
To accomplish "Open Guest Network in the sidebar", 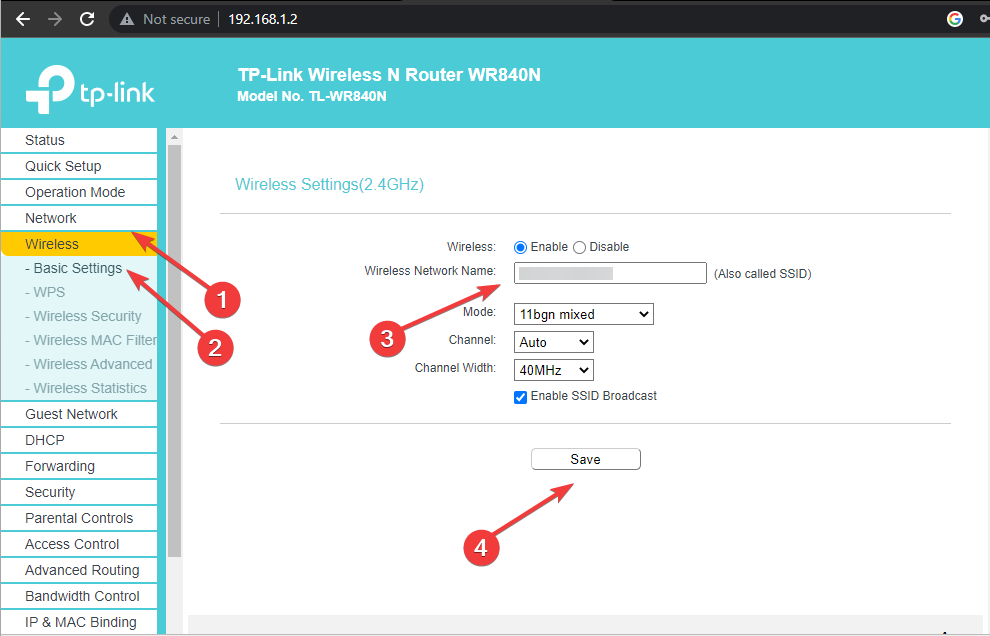I will point(79,414).
